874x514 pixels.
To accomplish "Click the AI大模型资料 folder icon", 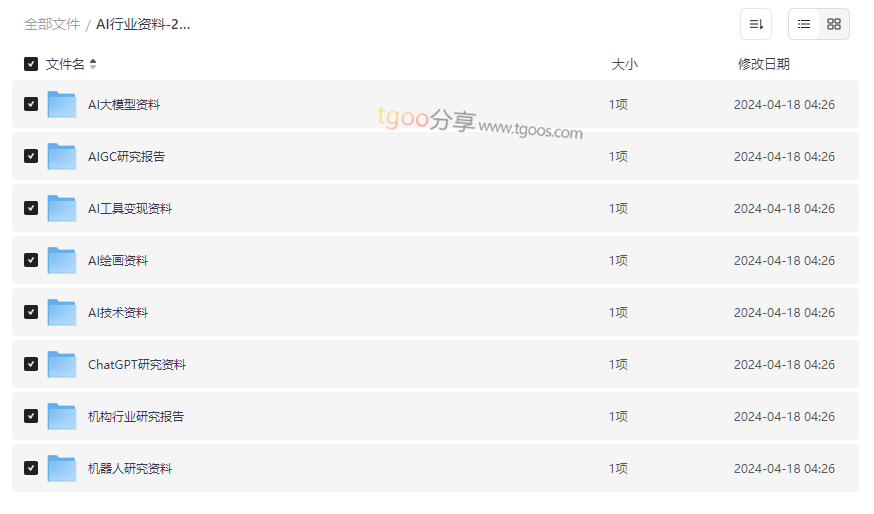I will coord(62,105).
